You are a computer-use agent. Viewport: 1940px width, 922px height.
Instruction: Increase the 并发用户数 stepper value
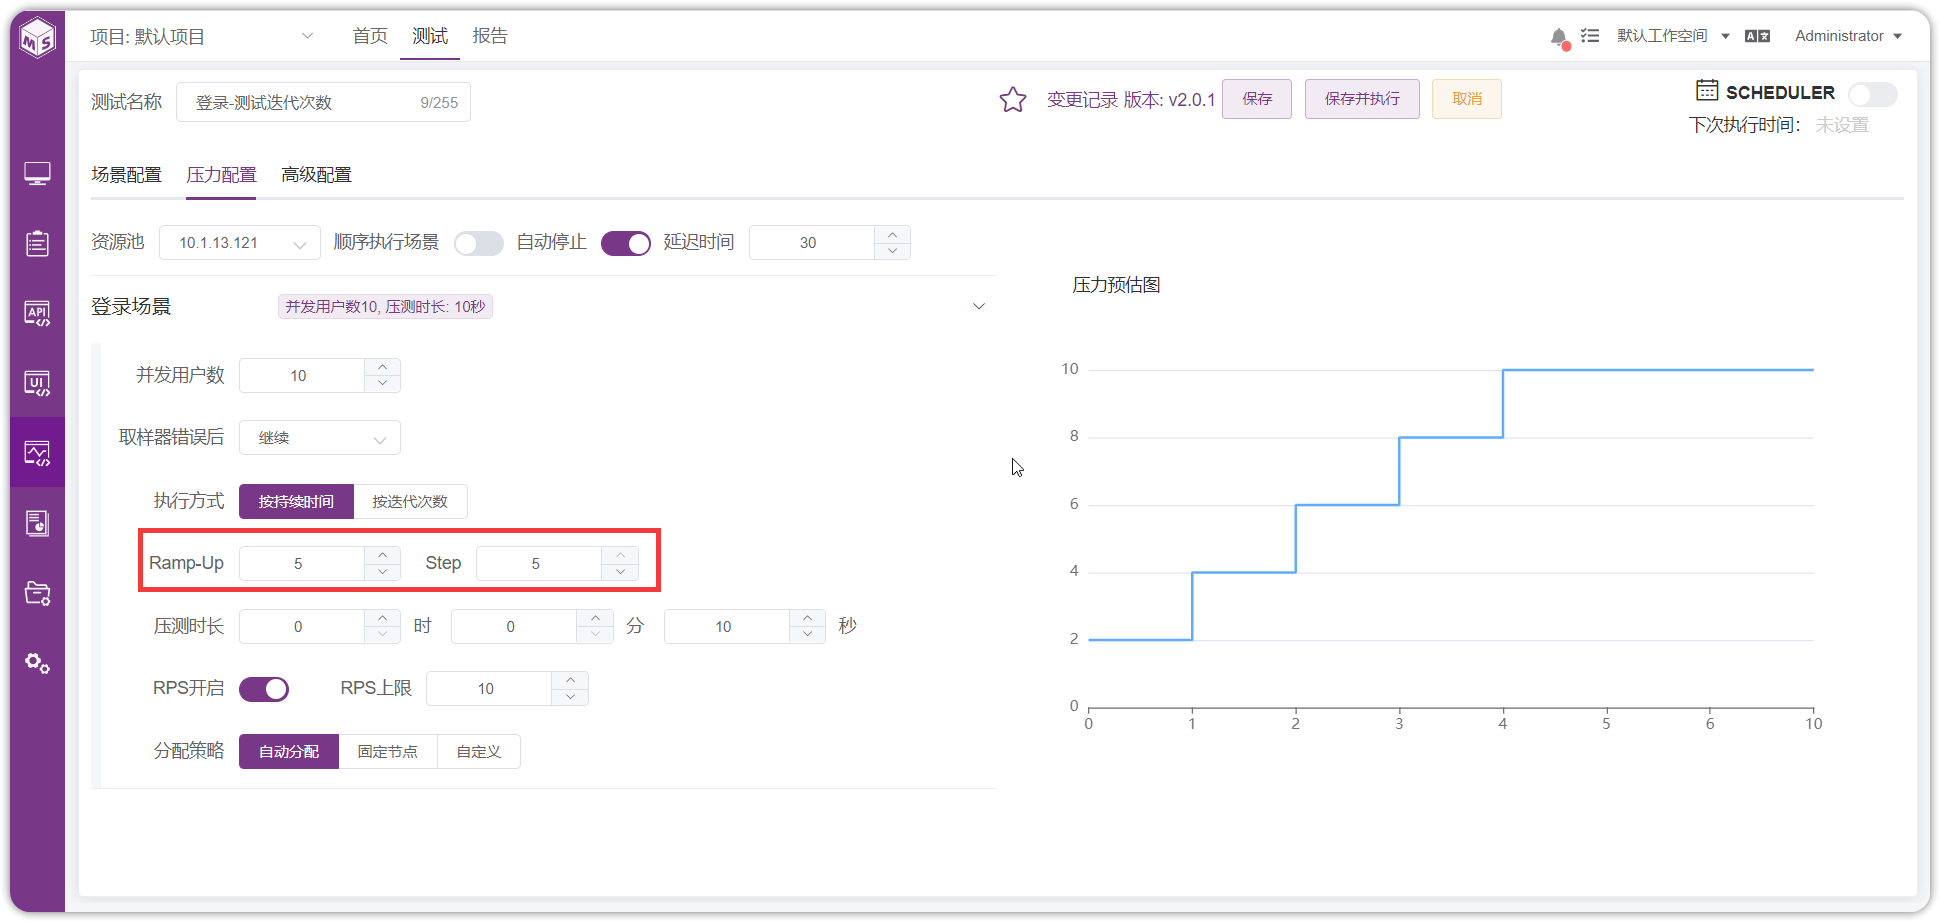coord(383,367)
